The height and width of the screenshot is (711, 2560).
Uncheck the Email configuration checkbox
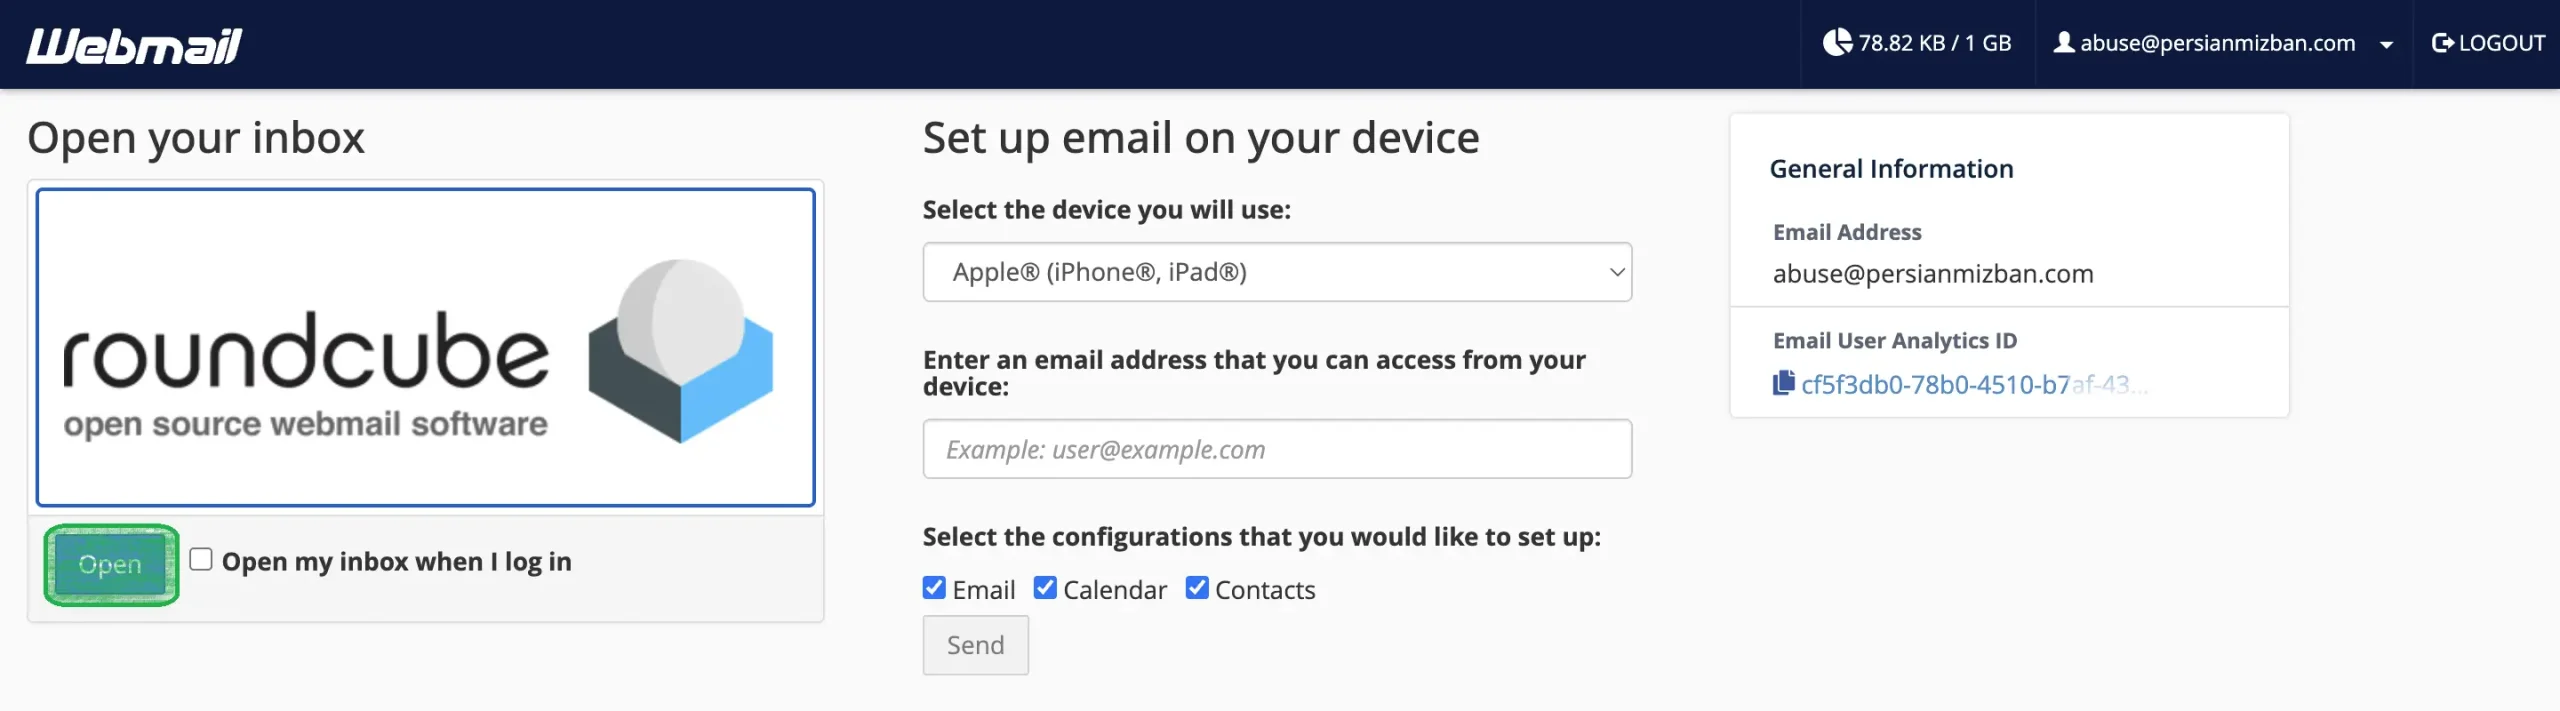(x=934, y=588)
